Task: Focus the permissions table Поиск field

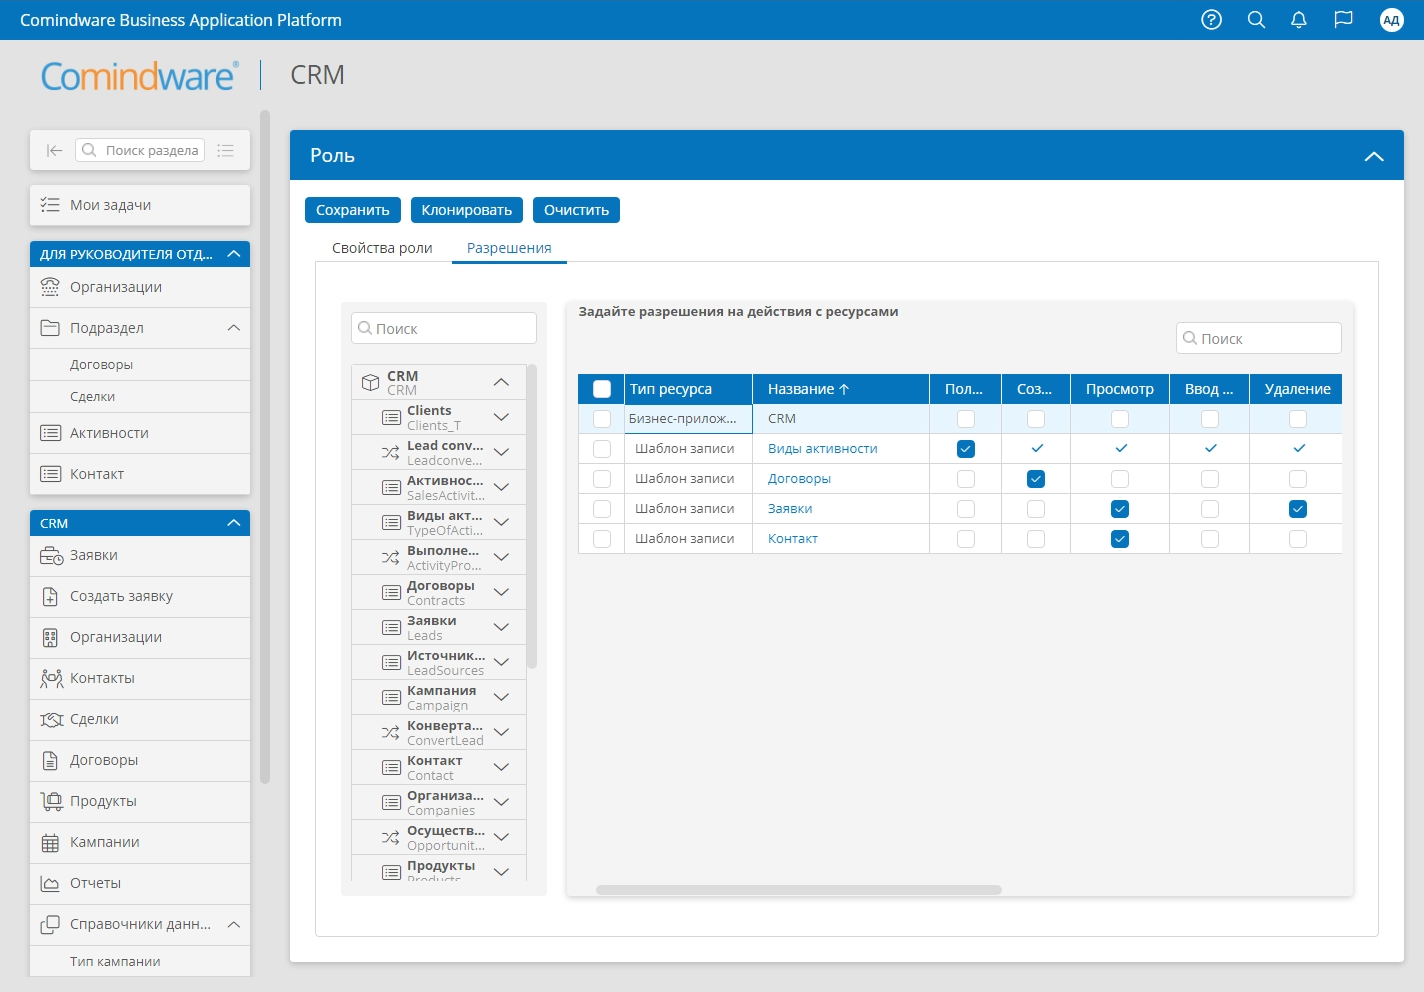Action: click(1259, 338)
